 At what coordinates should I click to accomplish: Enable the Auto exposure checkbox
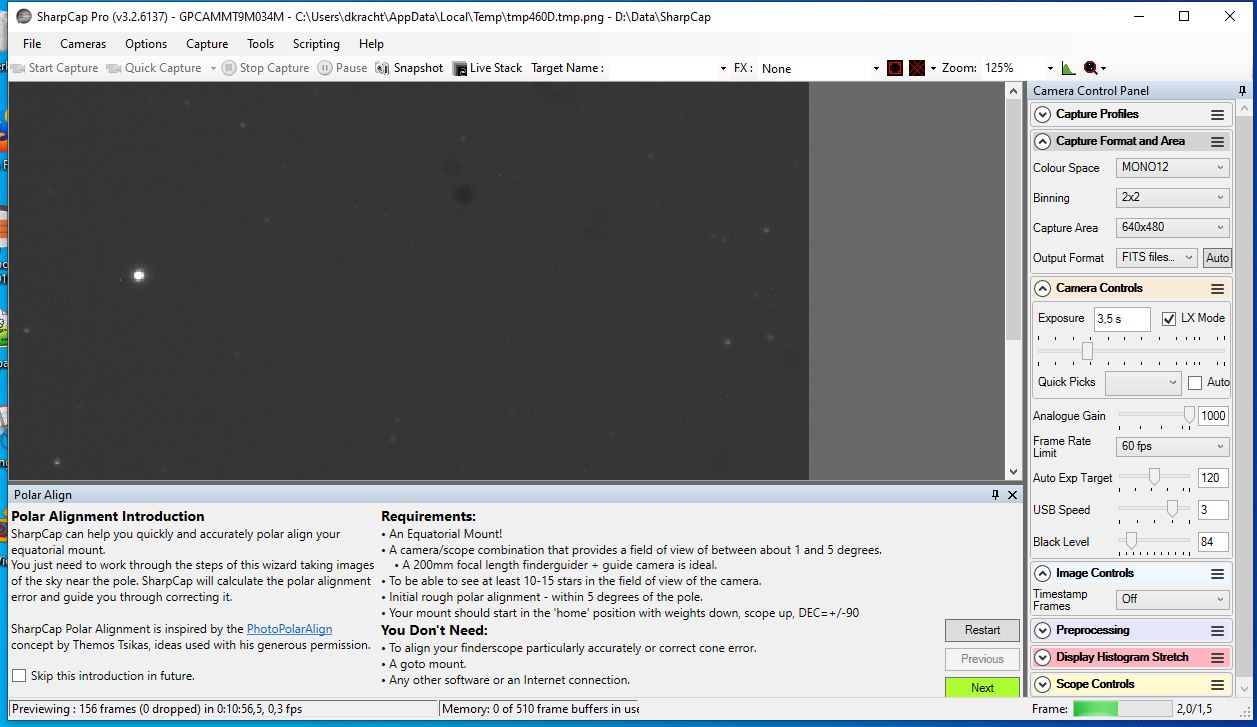point(1195,383)
